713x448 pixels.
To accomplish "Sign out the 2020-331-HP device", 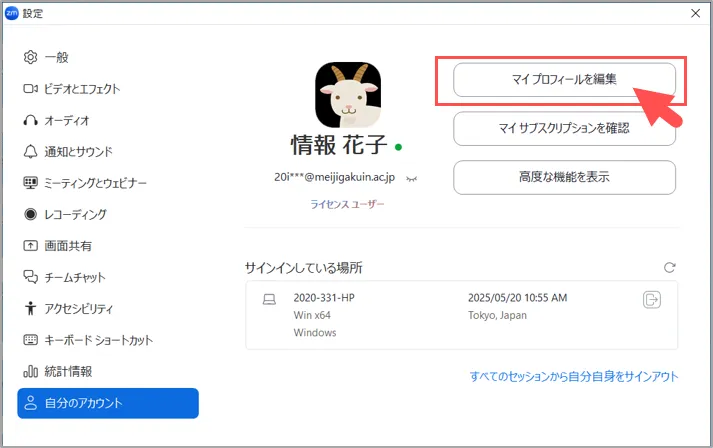I will [652, 300].
